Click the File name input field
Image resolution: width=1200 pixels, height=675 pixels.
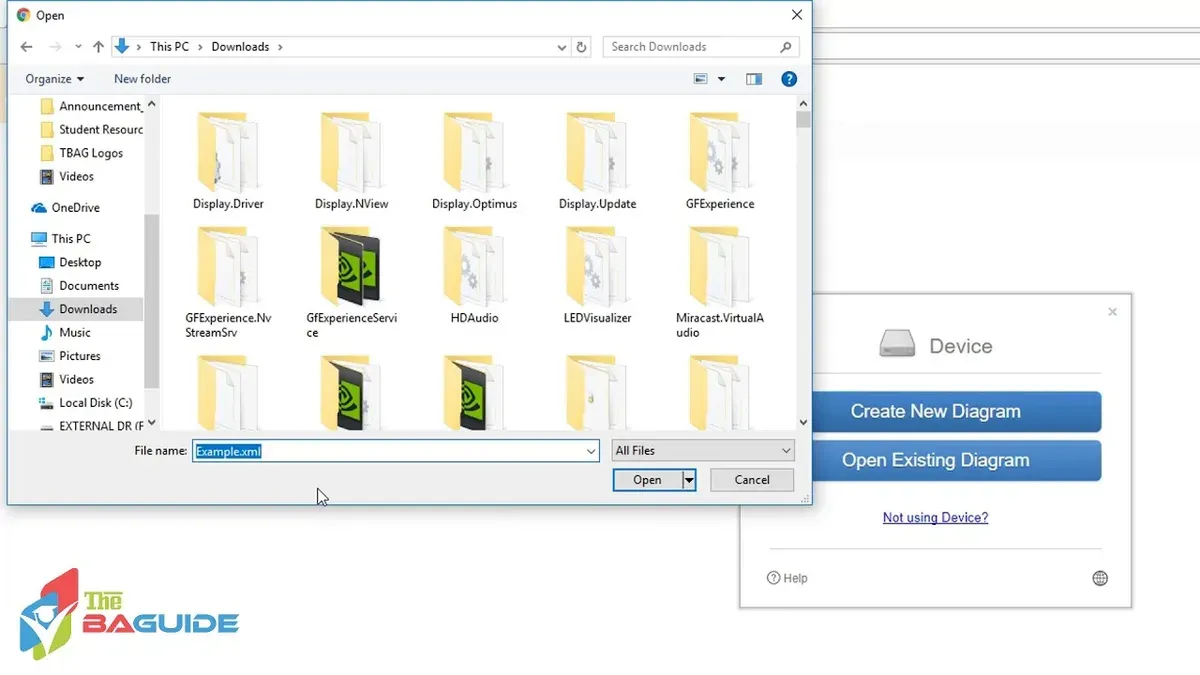[395, 451]
